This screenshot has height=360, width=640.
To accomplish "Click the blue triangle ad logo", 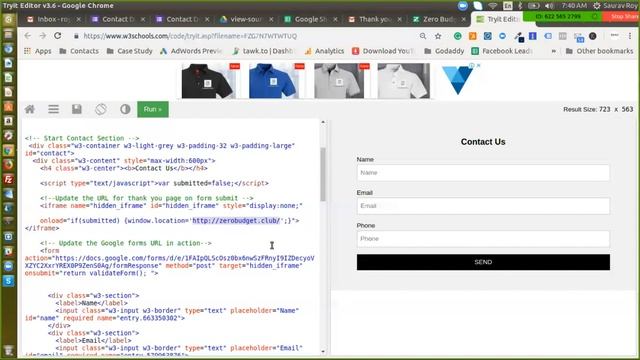I will 457,80.
